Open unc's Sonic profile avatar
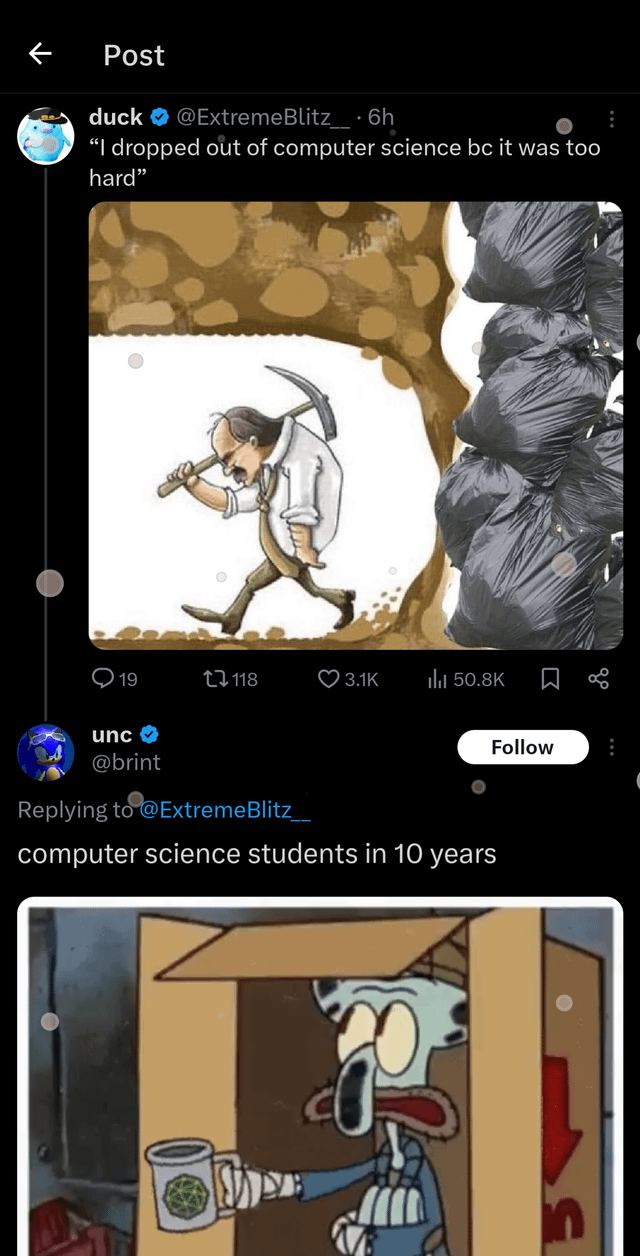The height and width of the screenshot is (1256, 640). tap(46, 752)
